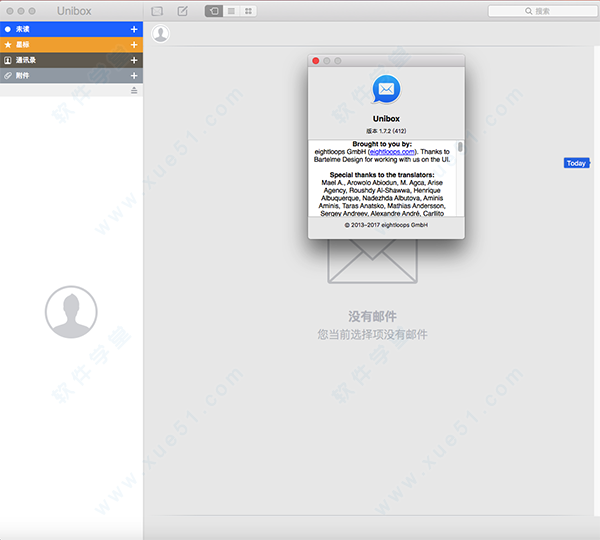The image size is (600, 540).
Task: Select the 未读 unread sidebar row
Action: pyautogui.click(x=71, y=29)
